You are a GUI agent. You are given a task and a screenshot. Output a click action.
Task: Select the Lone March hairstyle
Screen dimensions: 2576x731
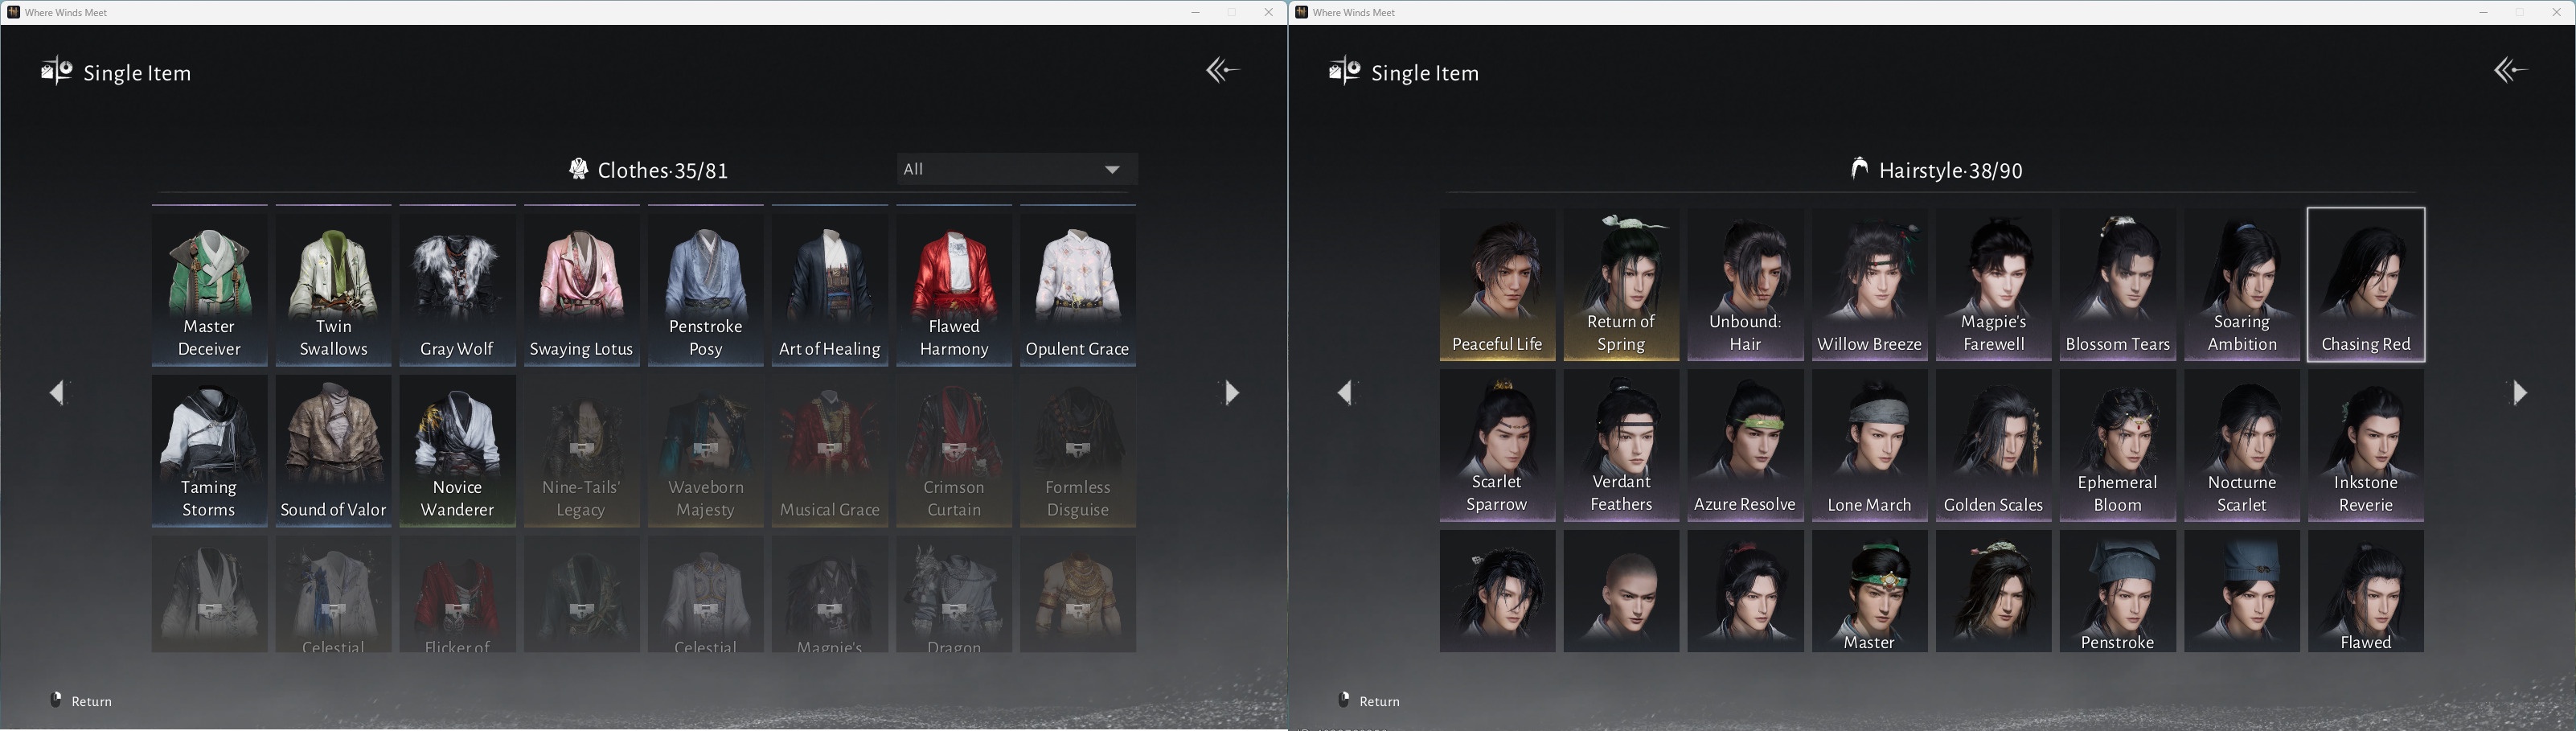pyautogui.click(x=1869, y=445)
